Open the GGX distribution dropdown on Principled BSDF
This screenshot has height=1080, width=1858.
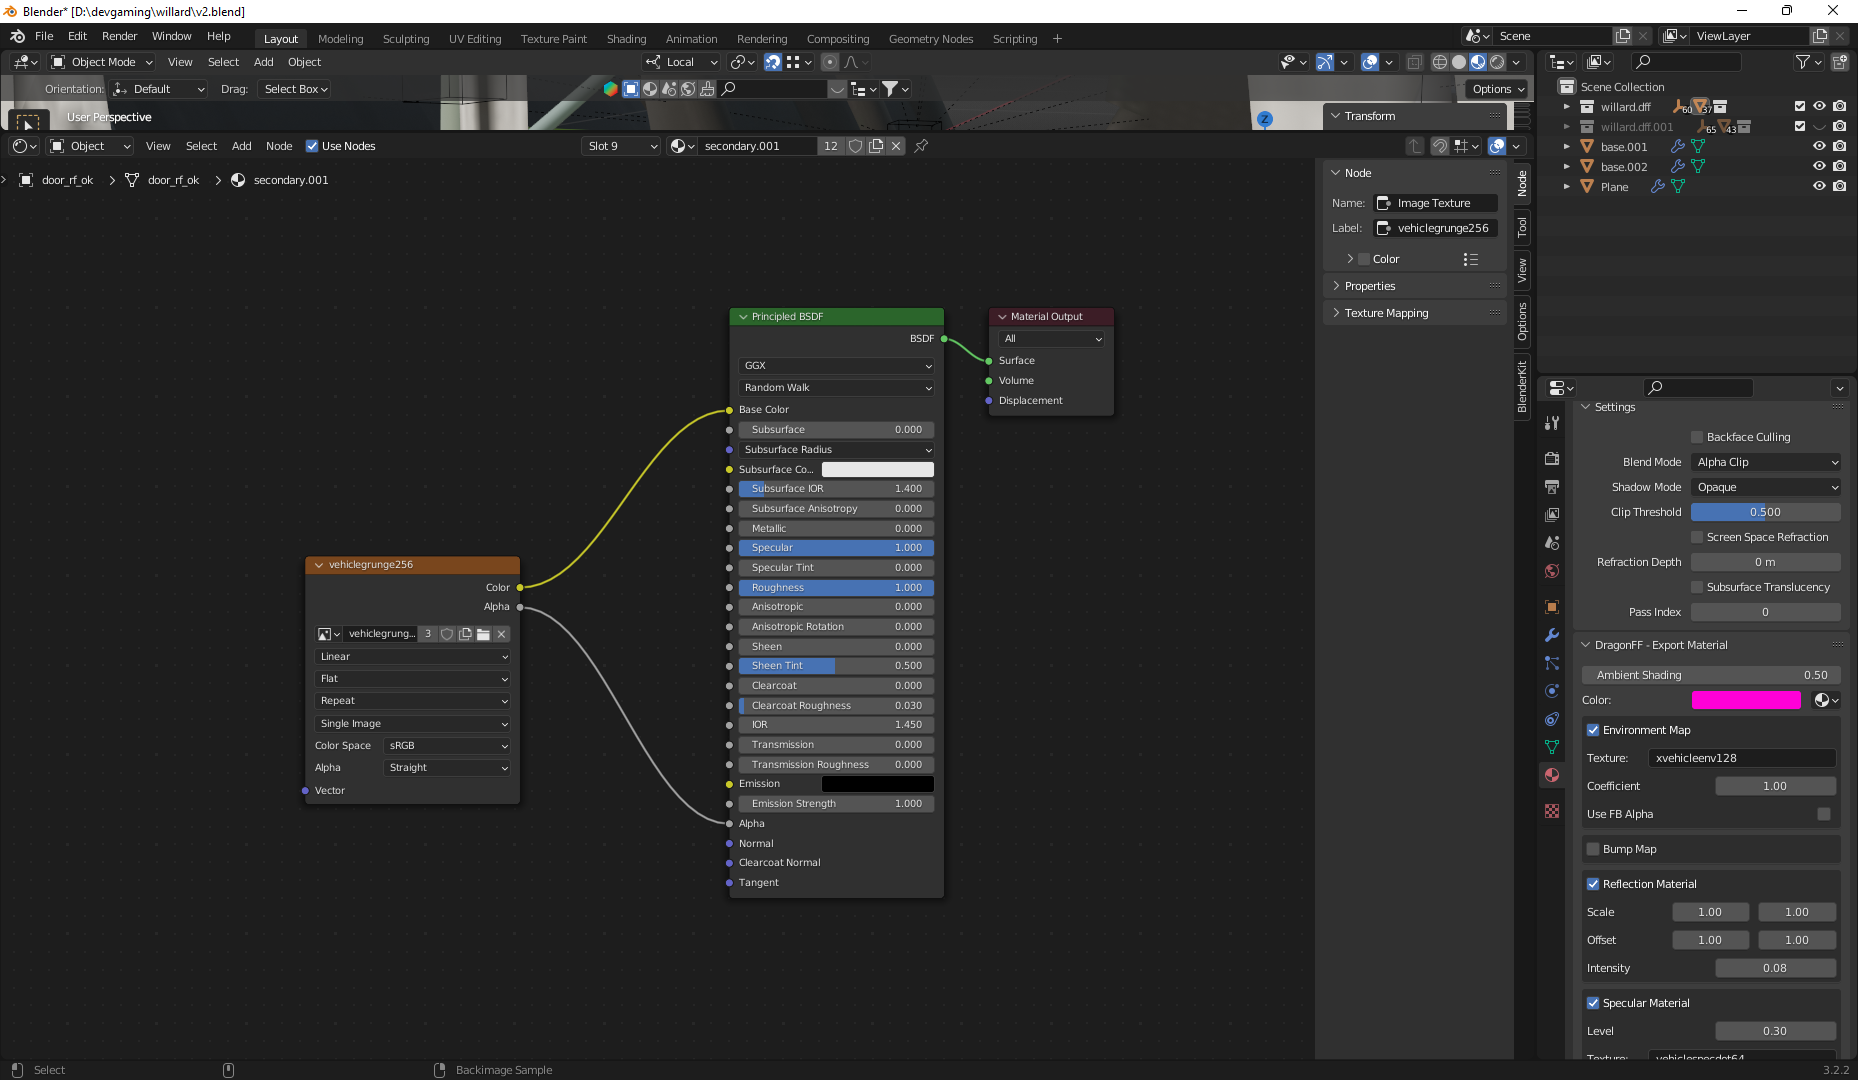click(836, 365)
